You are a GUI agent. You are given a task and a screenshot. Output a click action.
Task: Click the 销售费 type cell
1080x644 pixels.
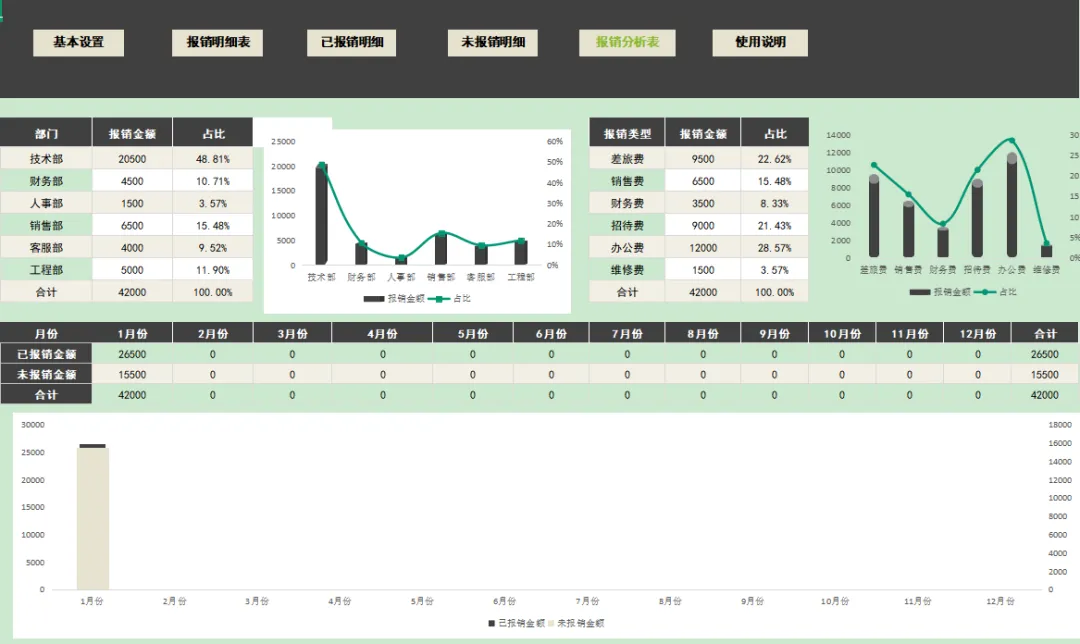point(627,181)
